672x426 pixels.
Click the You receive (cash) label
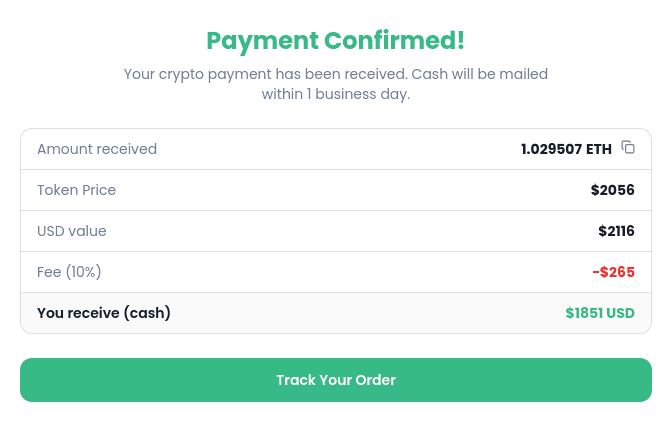[x=104, y=313]
